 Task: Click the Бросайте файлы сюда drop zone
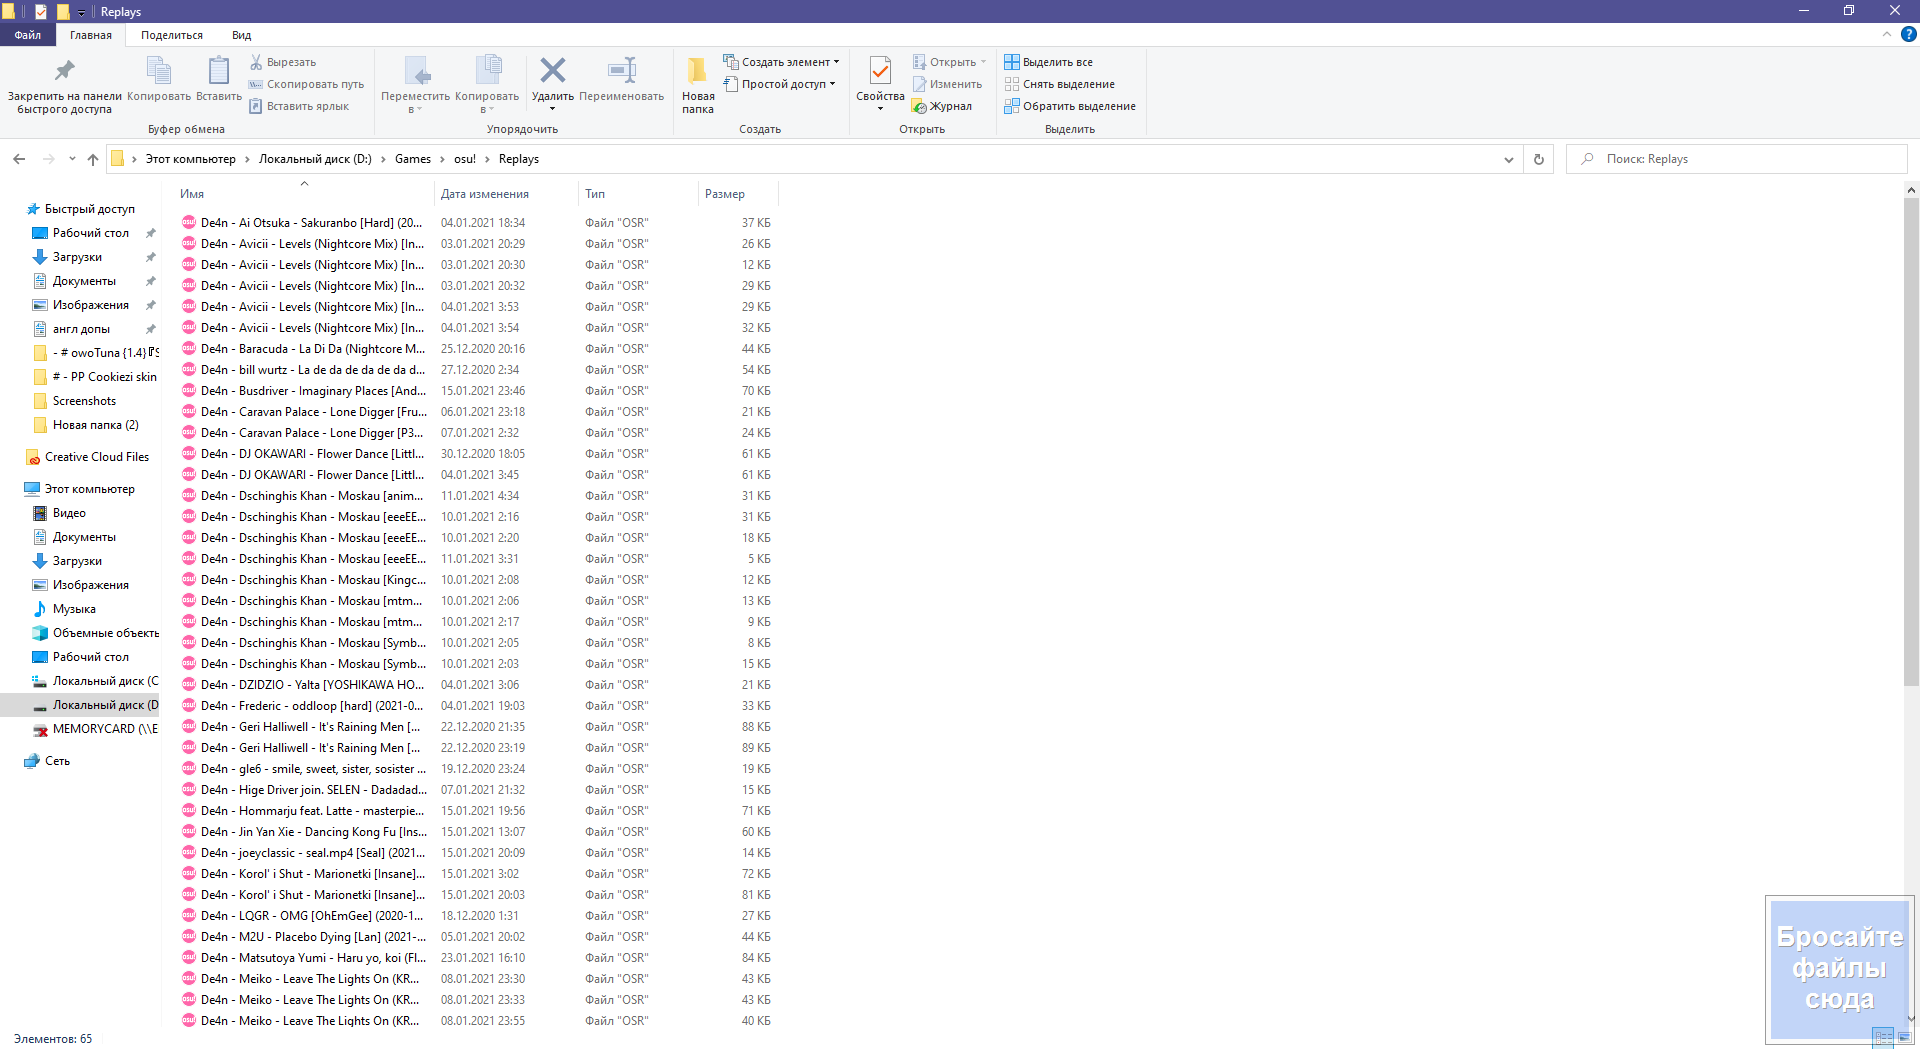coord(1838,968)
